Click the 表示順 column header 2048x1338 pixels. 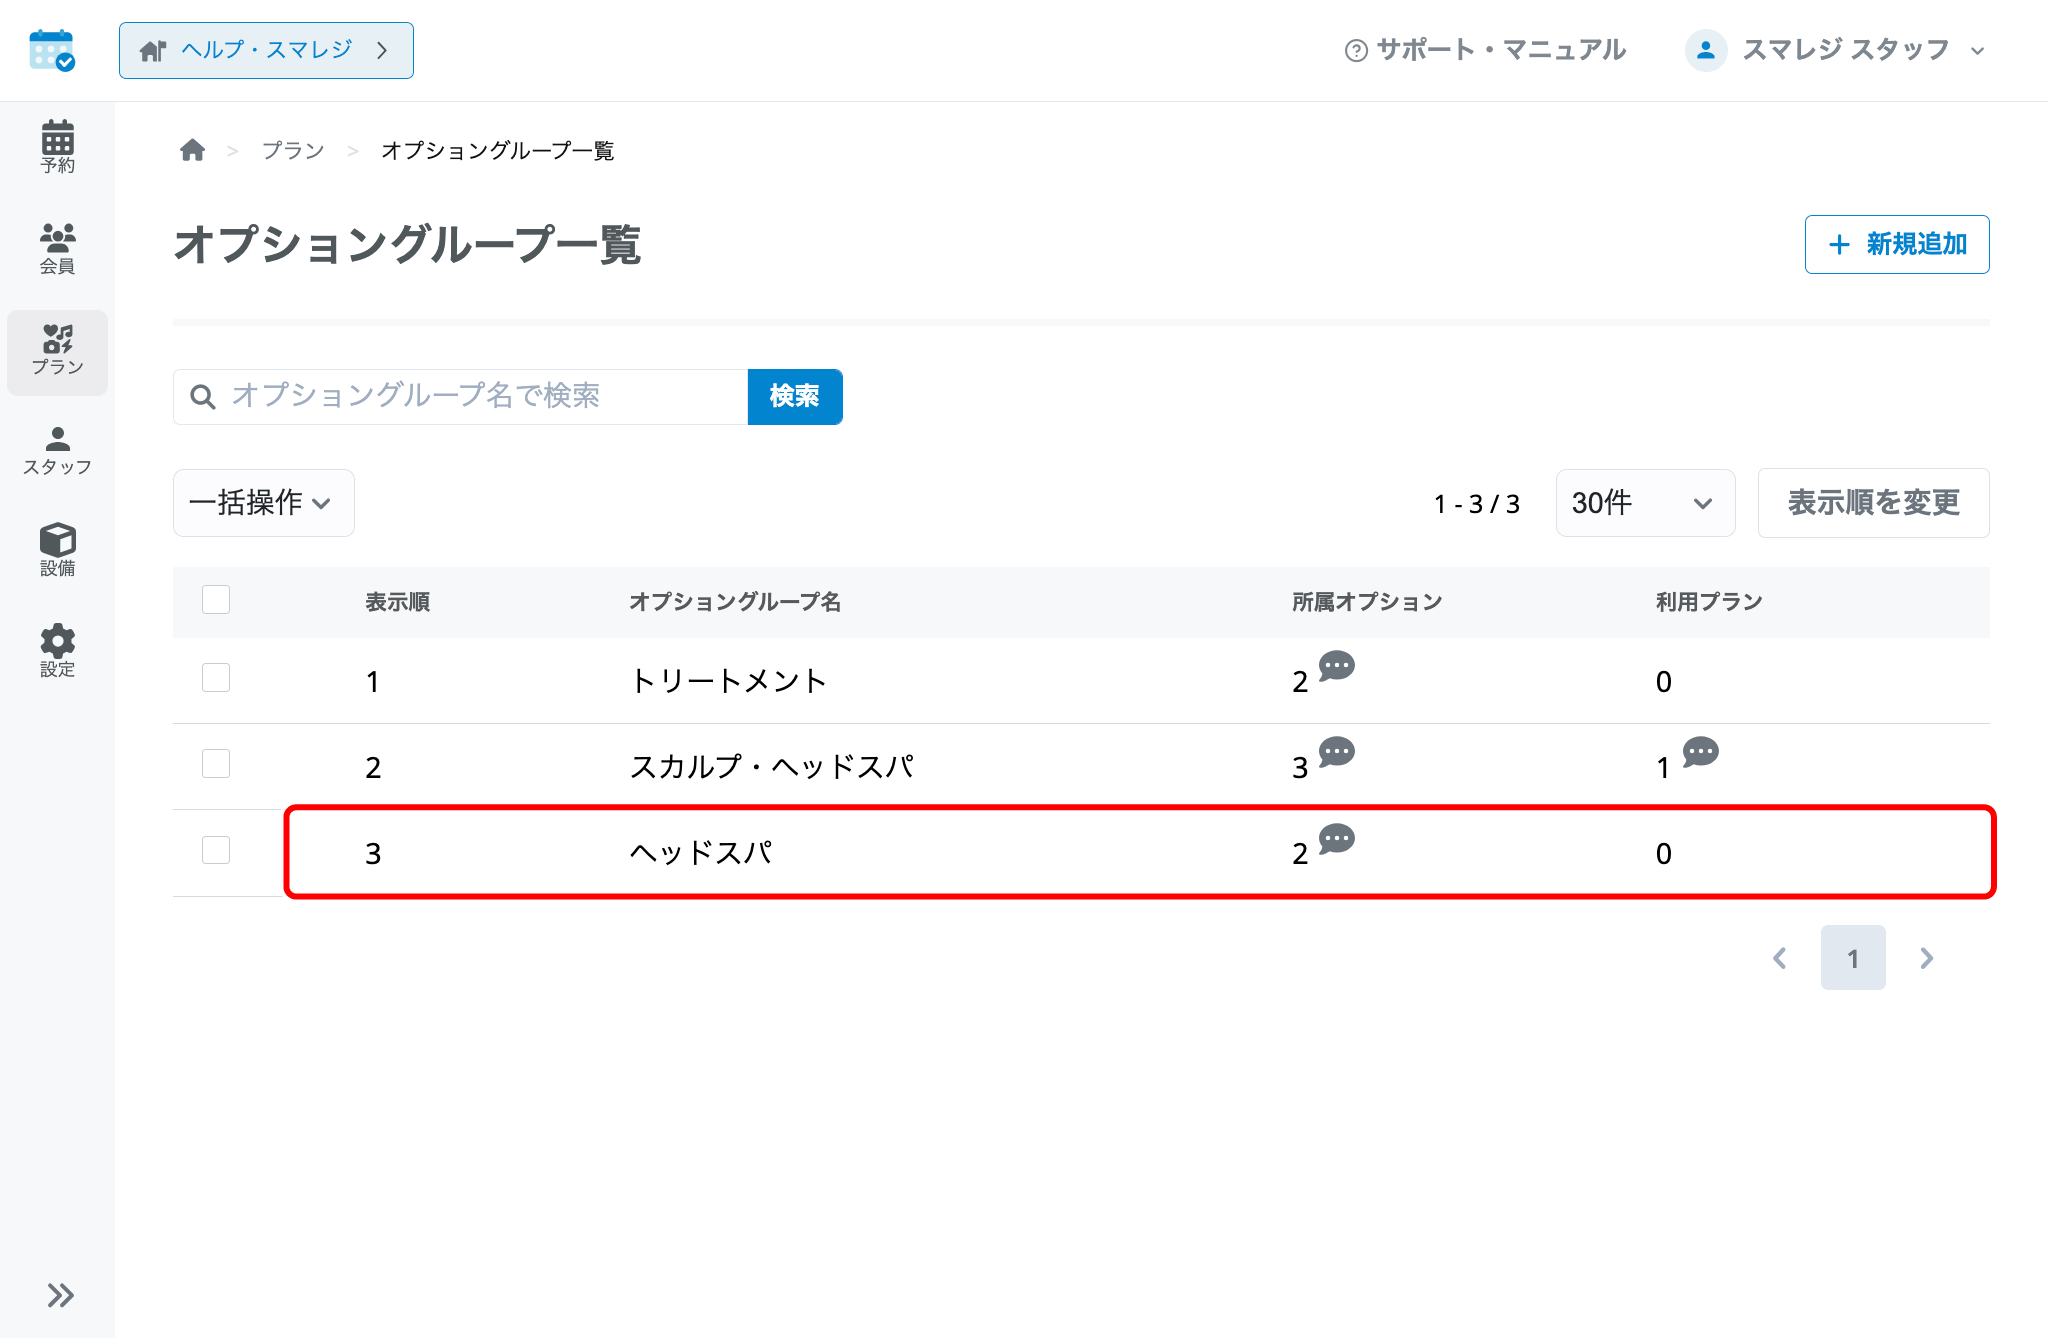click(x=397, y=602)
